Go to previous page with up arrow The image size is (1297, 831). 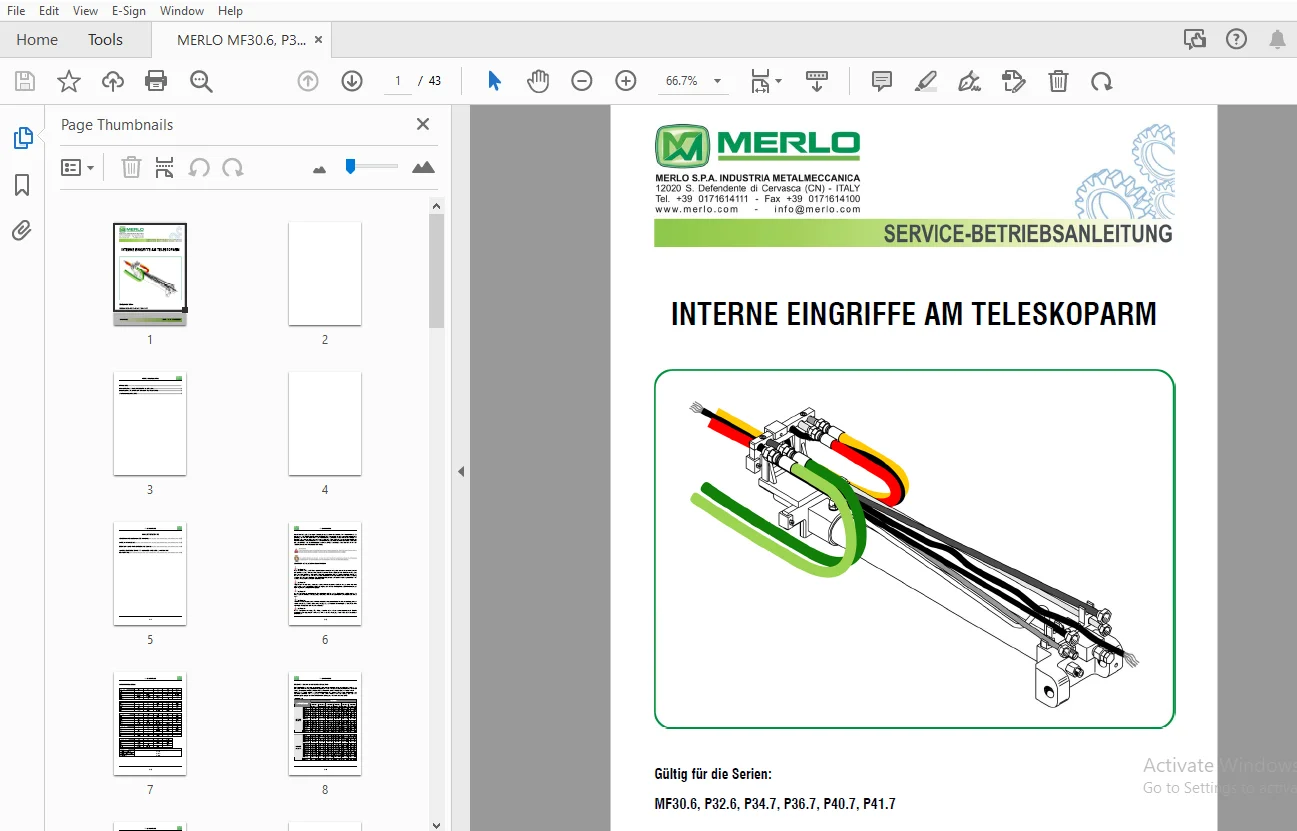[308, 81]
